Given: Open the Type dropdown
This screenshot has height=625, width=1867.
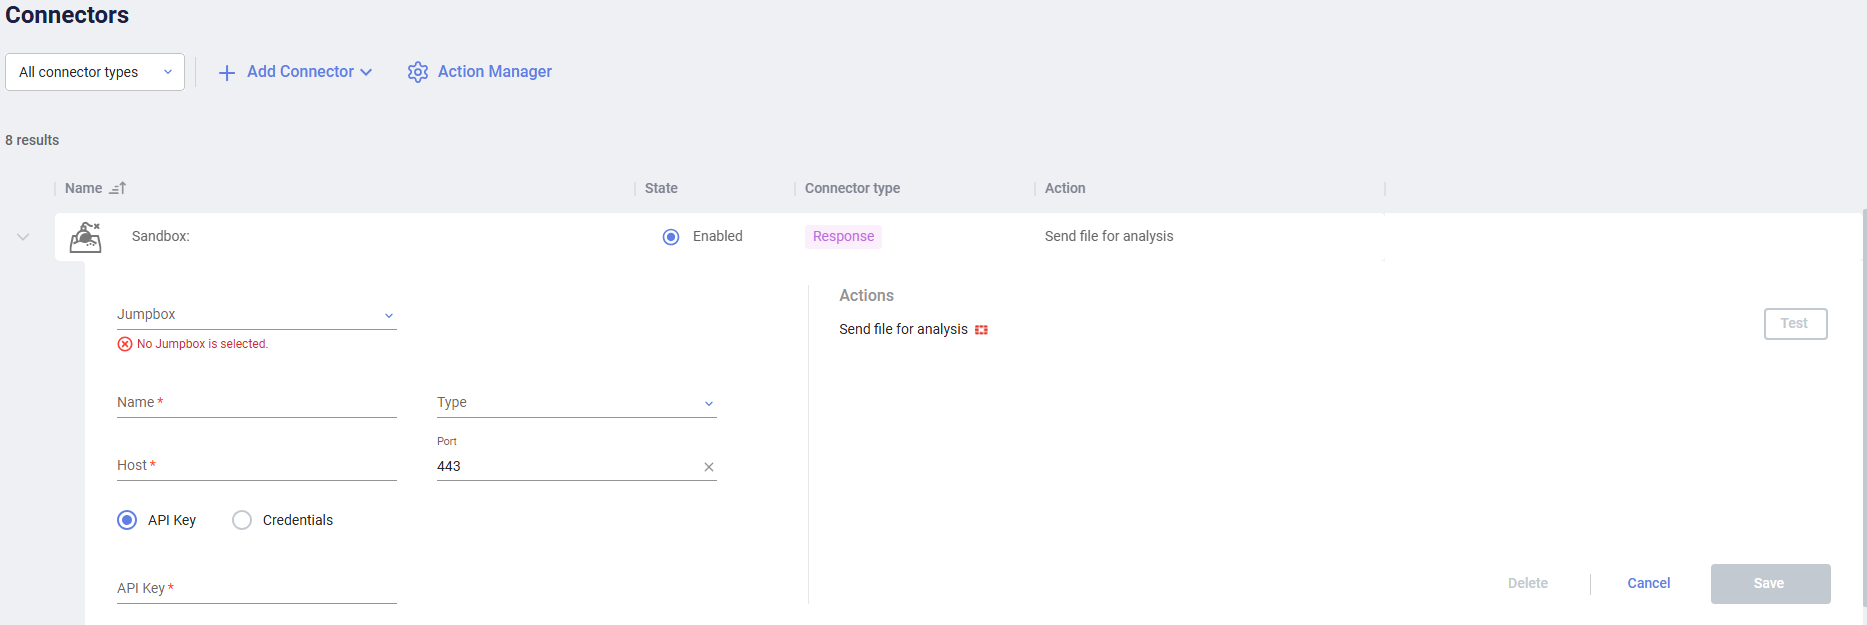Looking at the screenshot, I should (576, 403).
